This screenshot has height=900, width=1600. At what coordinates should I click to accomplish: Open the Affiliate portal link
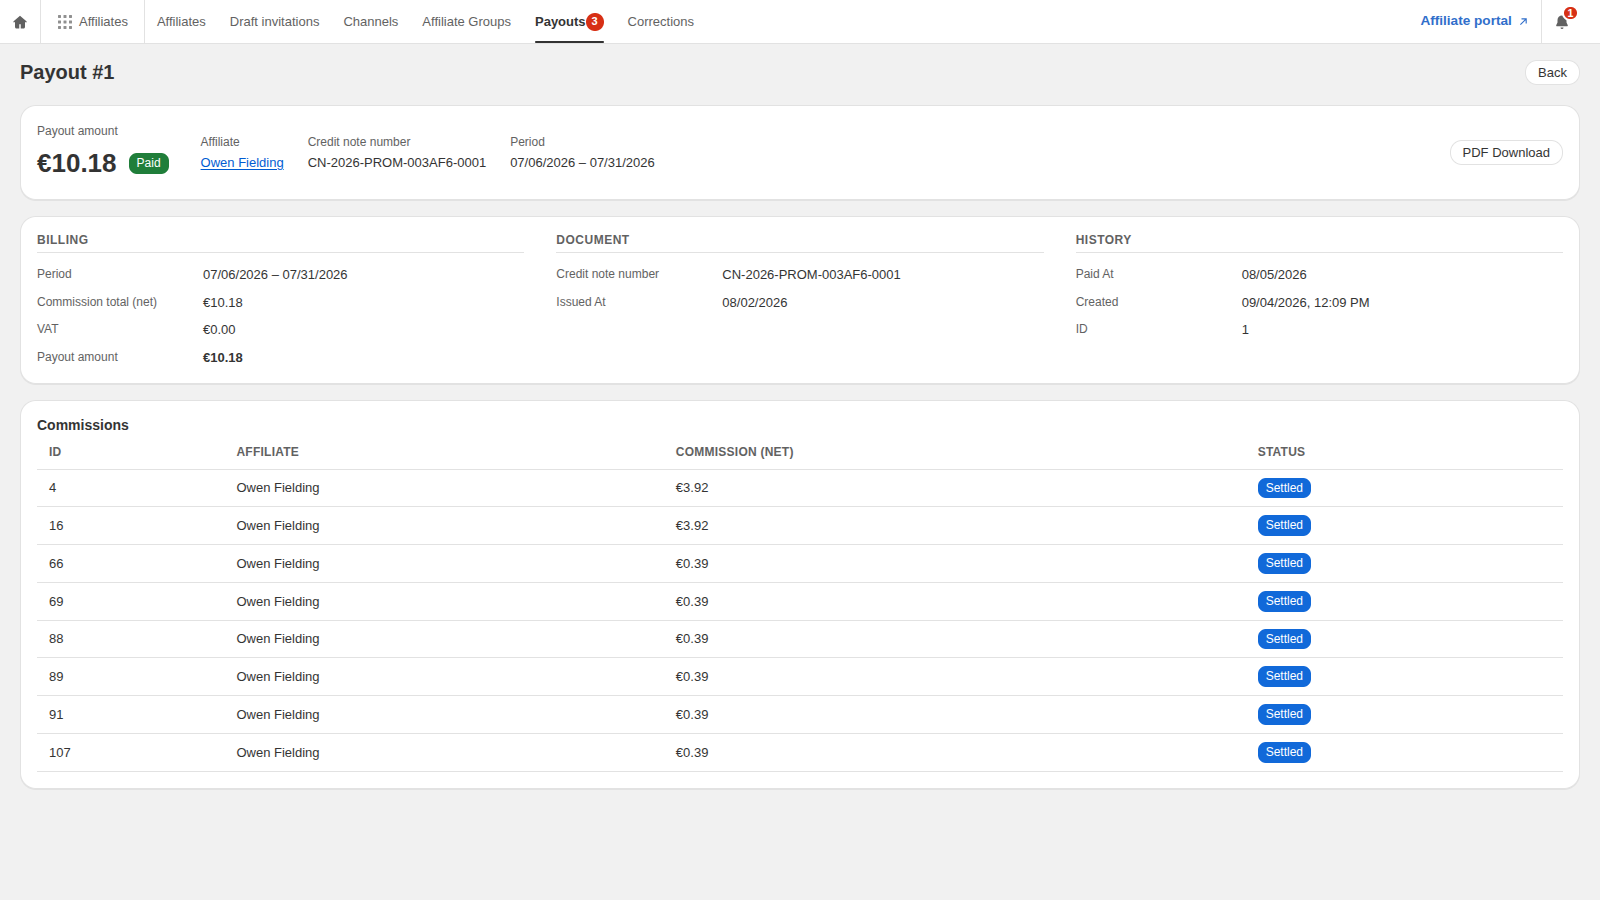1466,21
